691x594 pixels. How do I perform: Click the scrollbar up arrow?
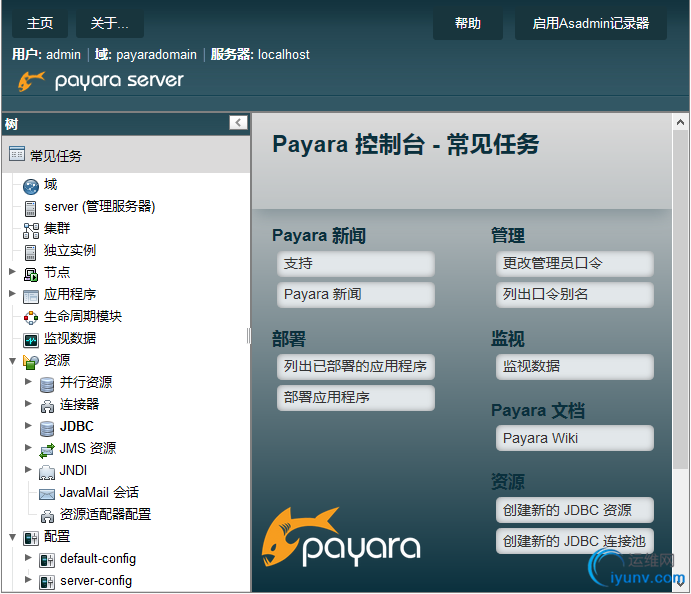tap(680, 122)
